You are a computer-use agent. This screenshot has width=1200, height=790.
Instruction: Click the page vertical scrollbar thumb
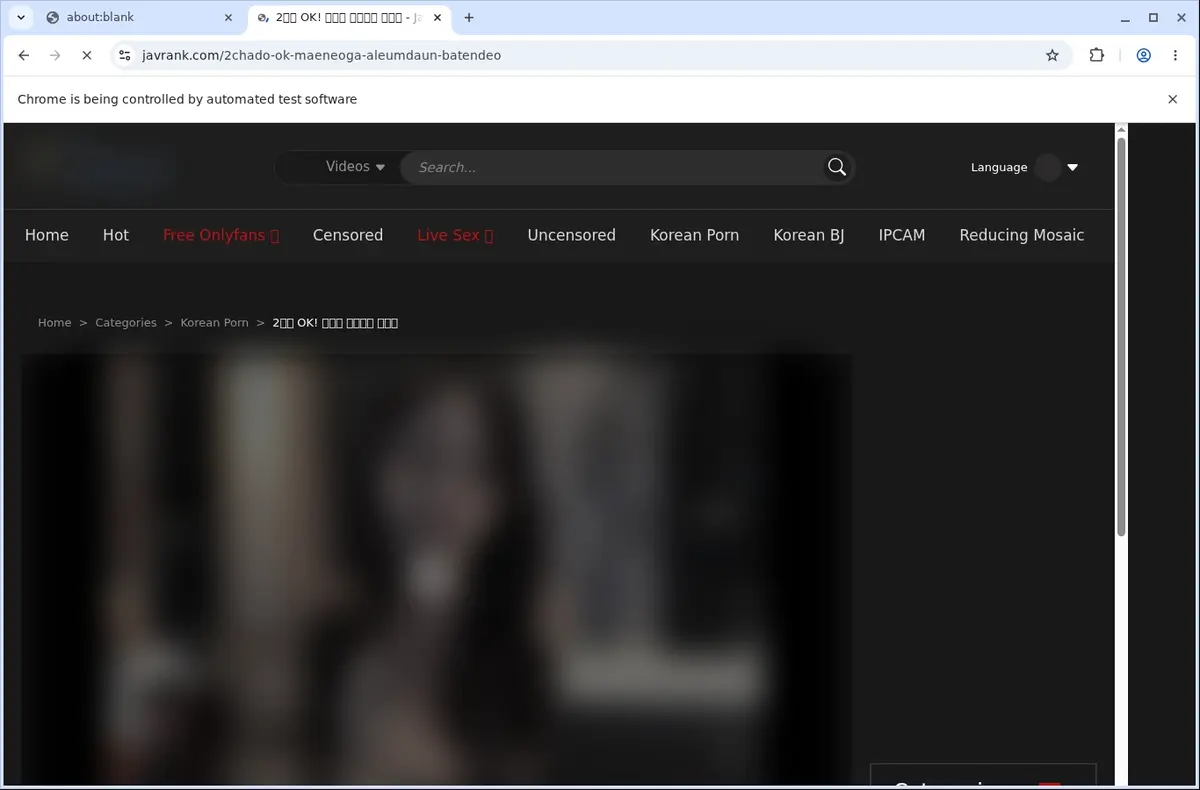pos(1121,335)
